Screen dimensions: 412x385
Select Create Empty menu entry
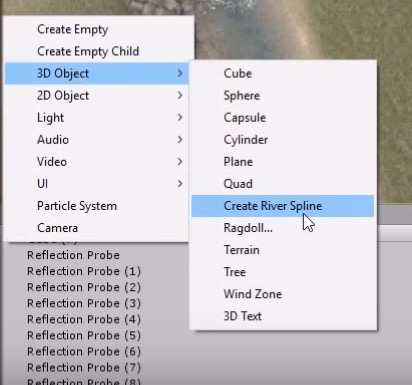97,29
